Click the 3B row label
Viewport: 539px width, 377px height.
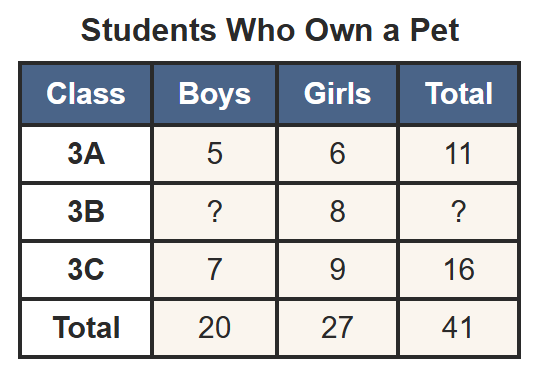click(x=86, y=212)
